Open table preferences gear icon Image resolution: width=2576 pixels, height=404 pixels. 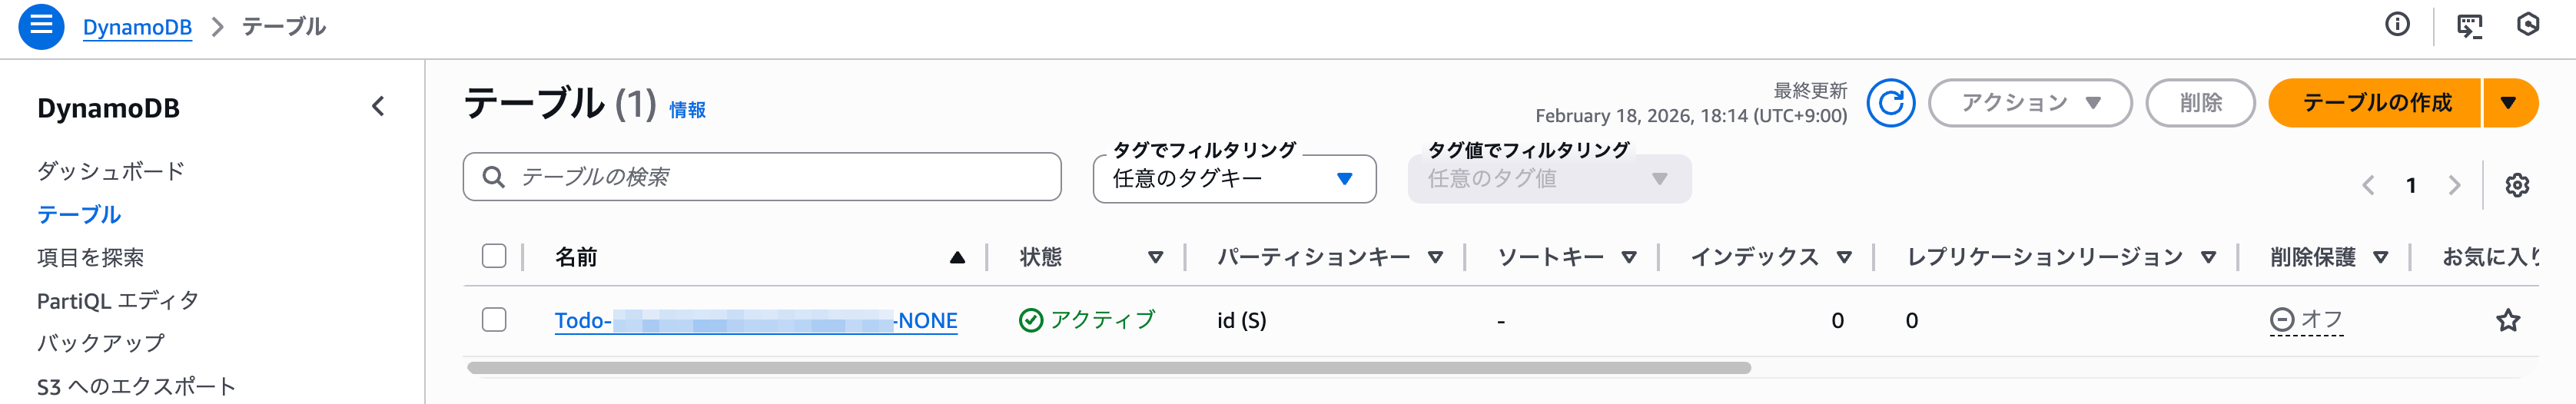(x=2517, y=185)
